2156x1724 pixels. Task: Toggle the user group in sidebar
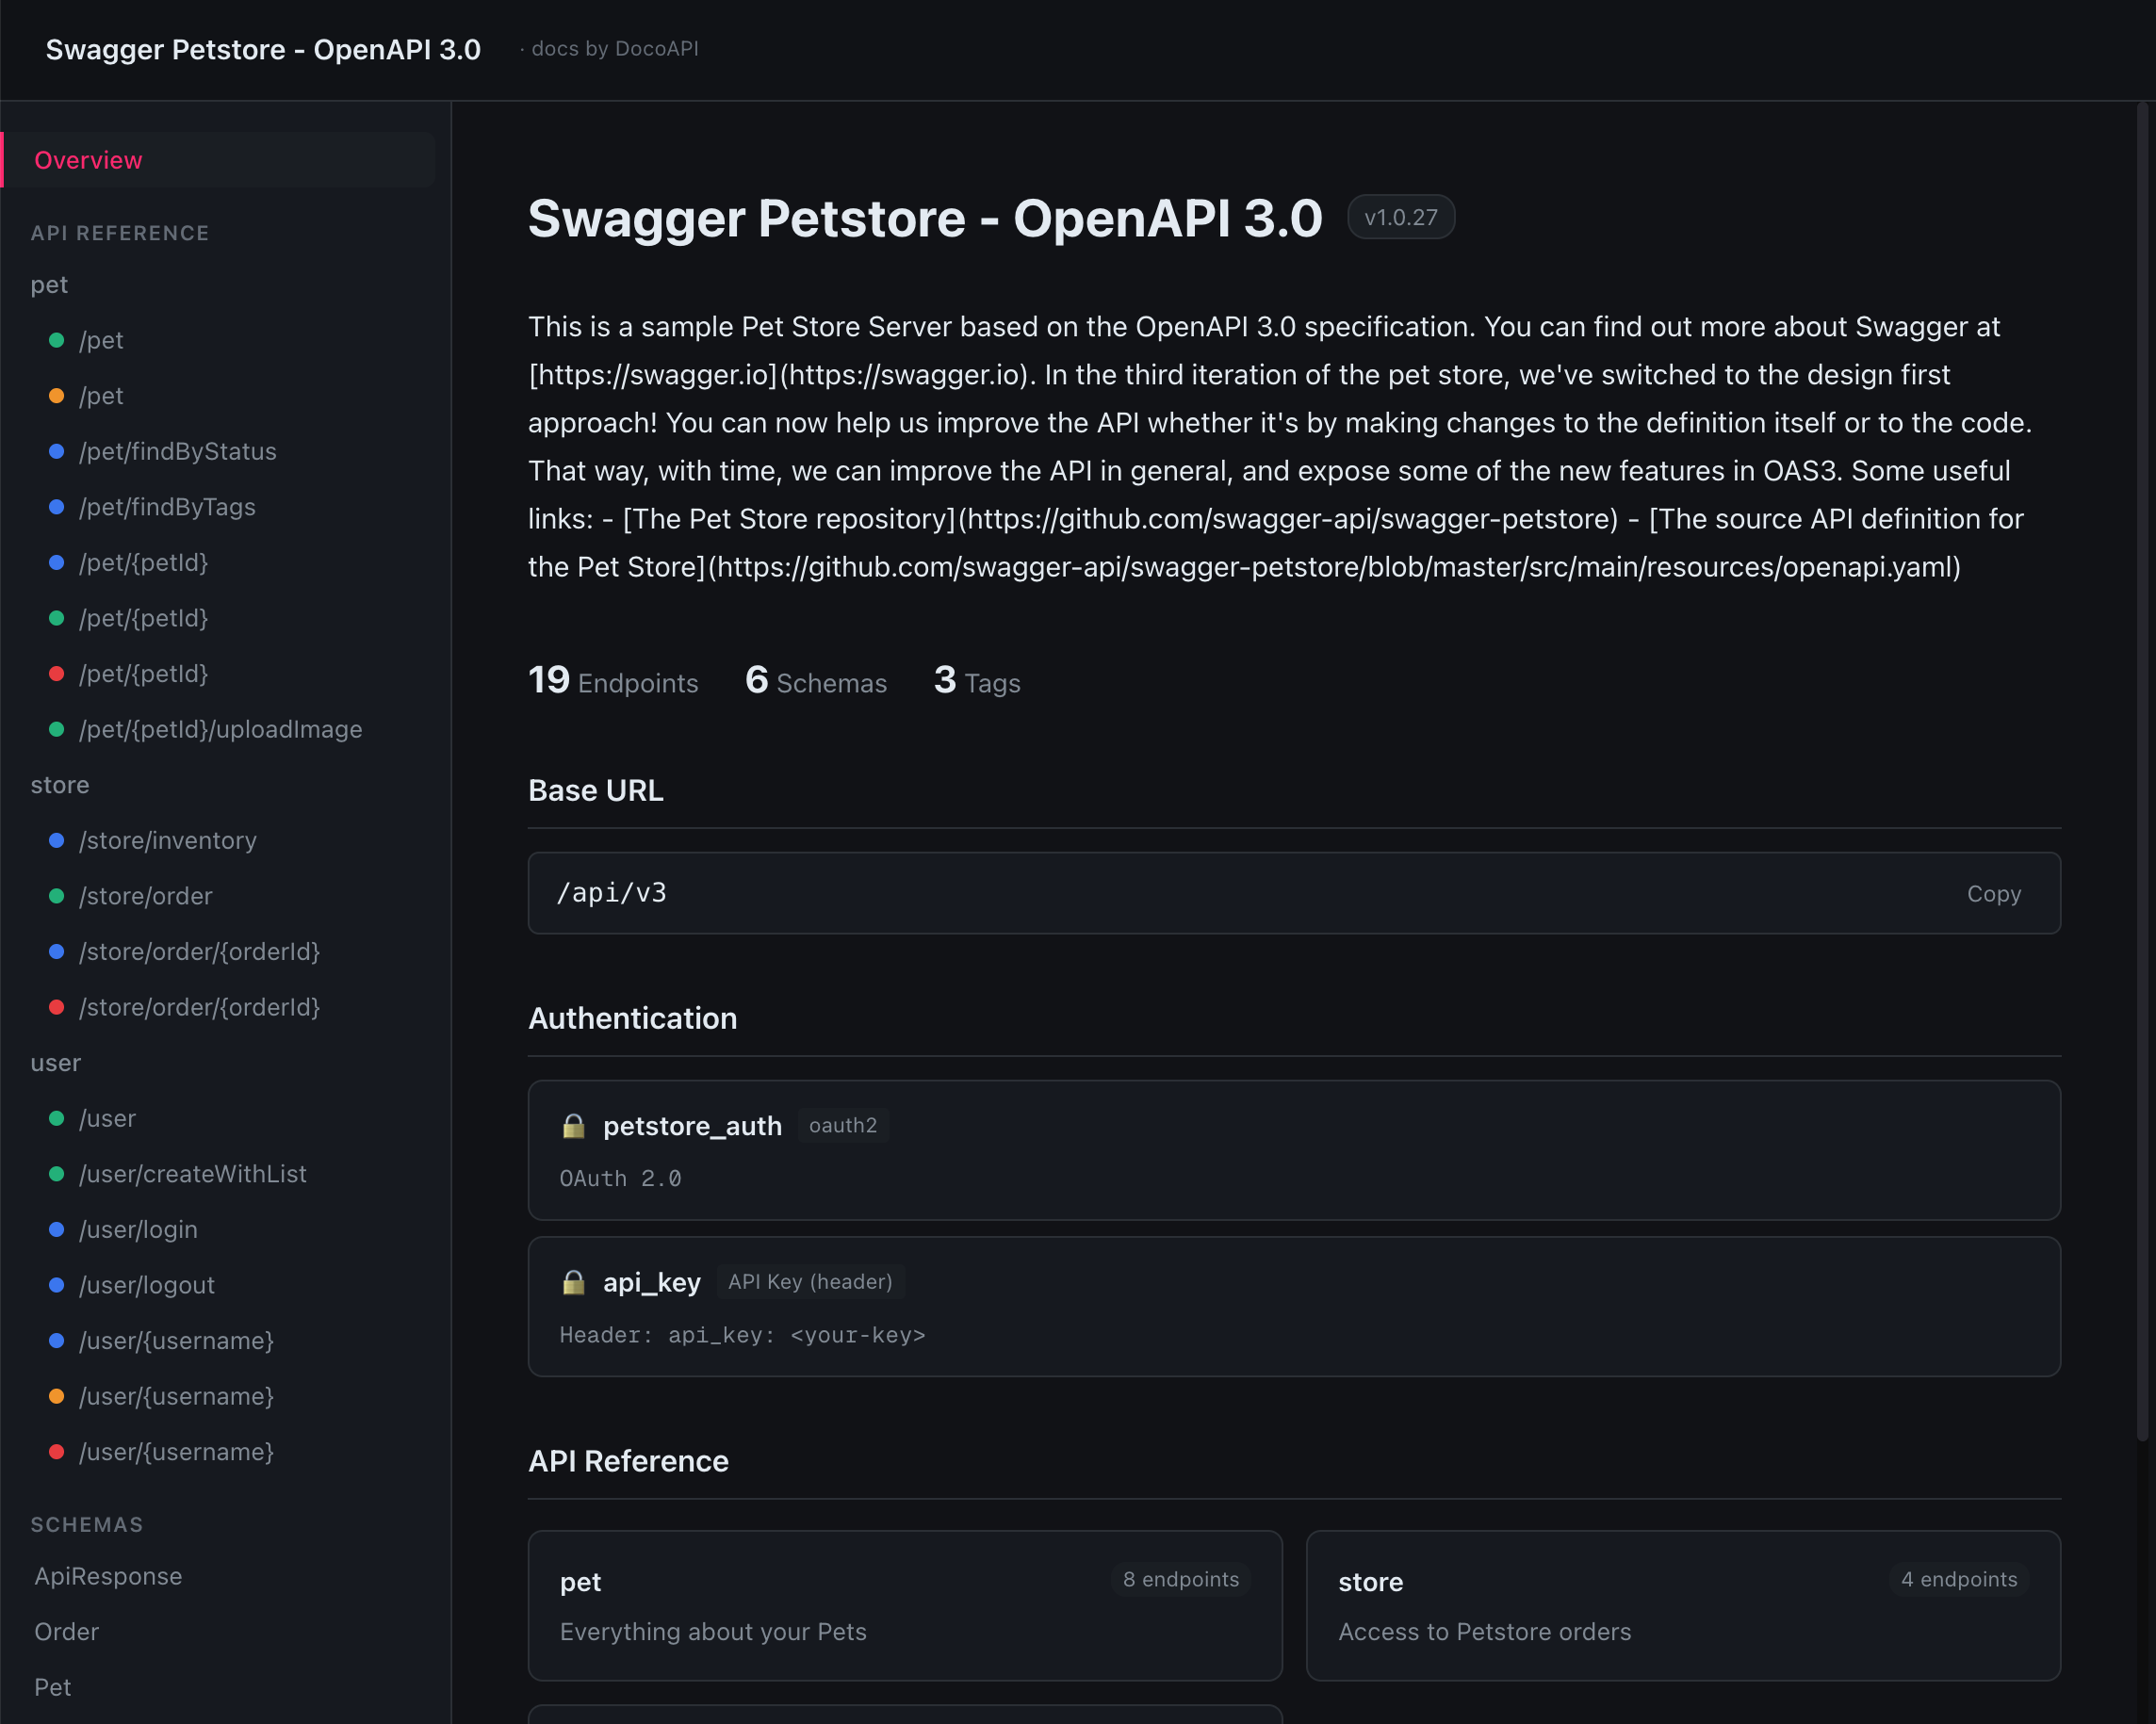56,1063
